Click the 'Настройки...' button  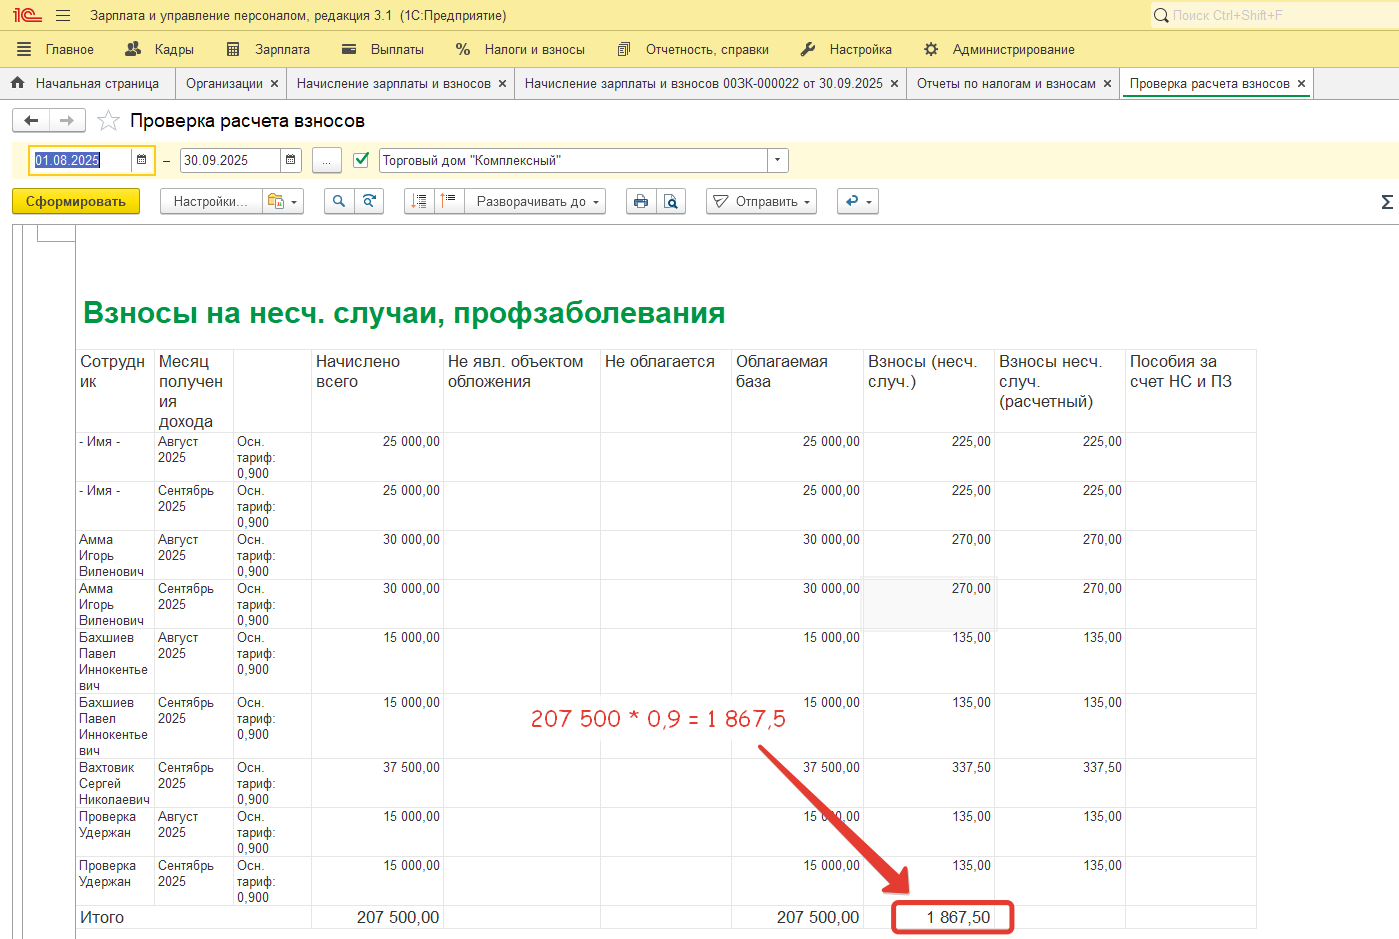[x=210, y=201]
